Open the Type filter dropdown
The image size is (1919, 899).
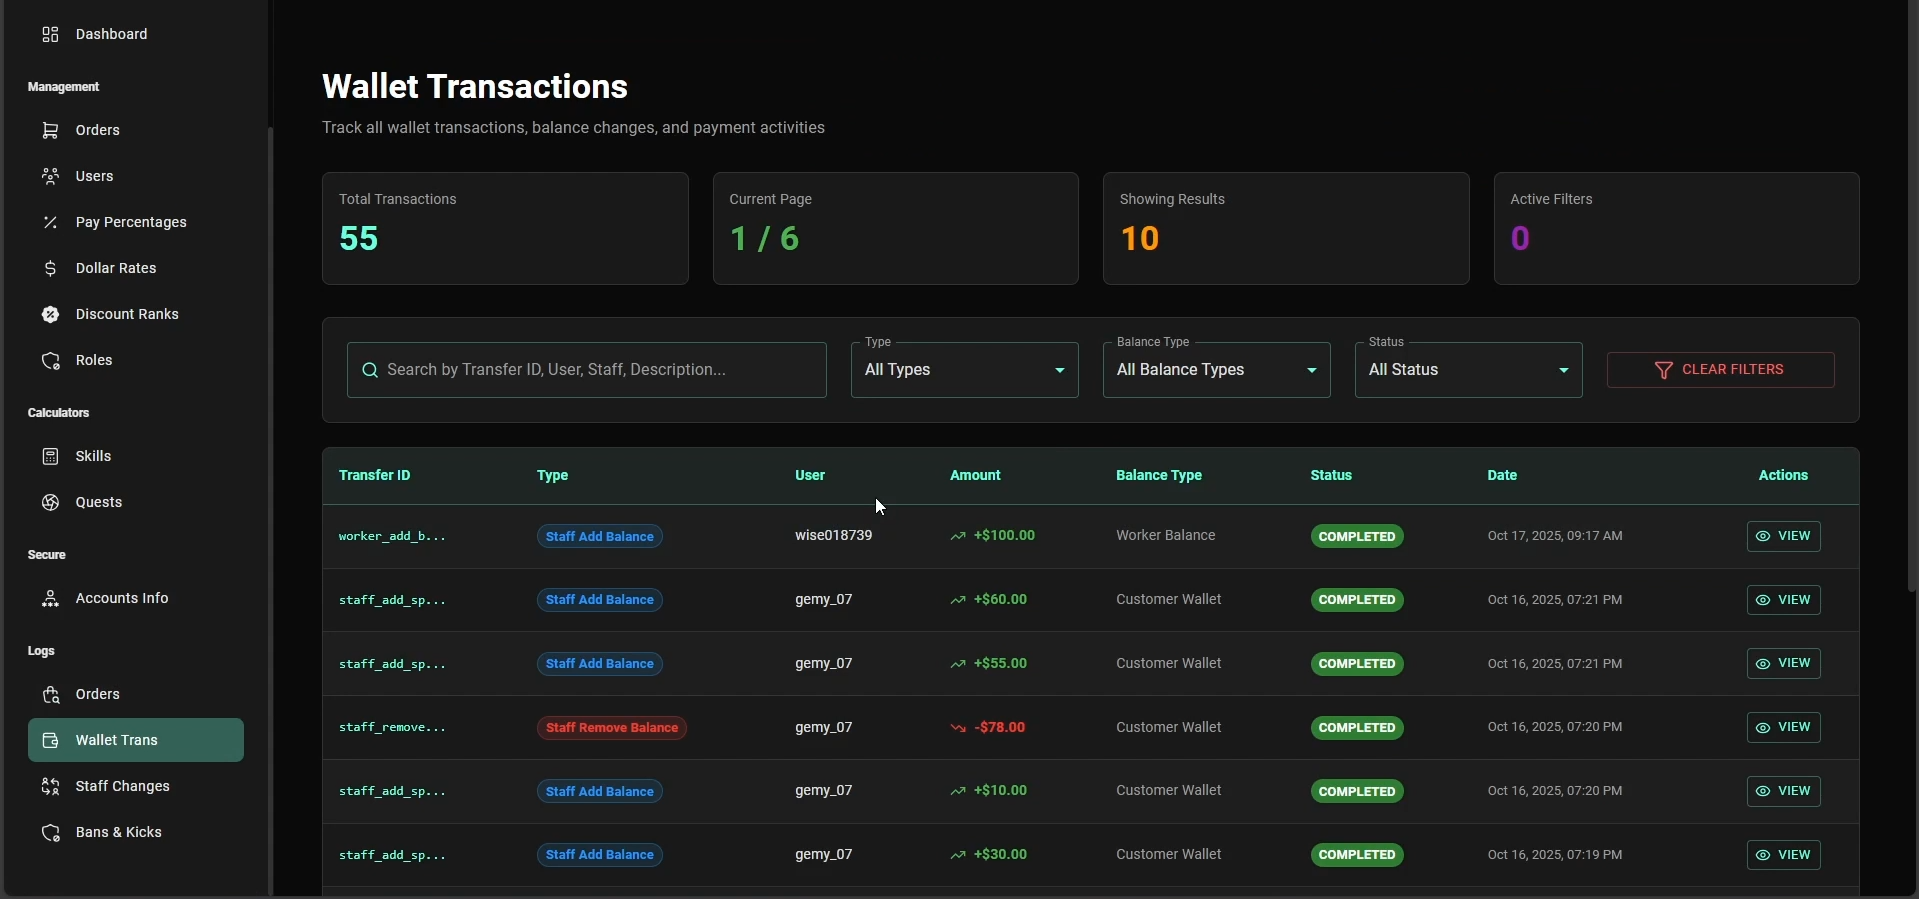pos(964,370)
